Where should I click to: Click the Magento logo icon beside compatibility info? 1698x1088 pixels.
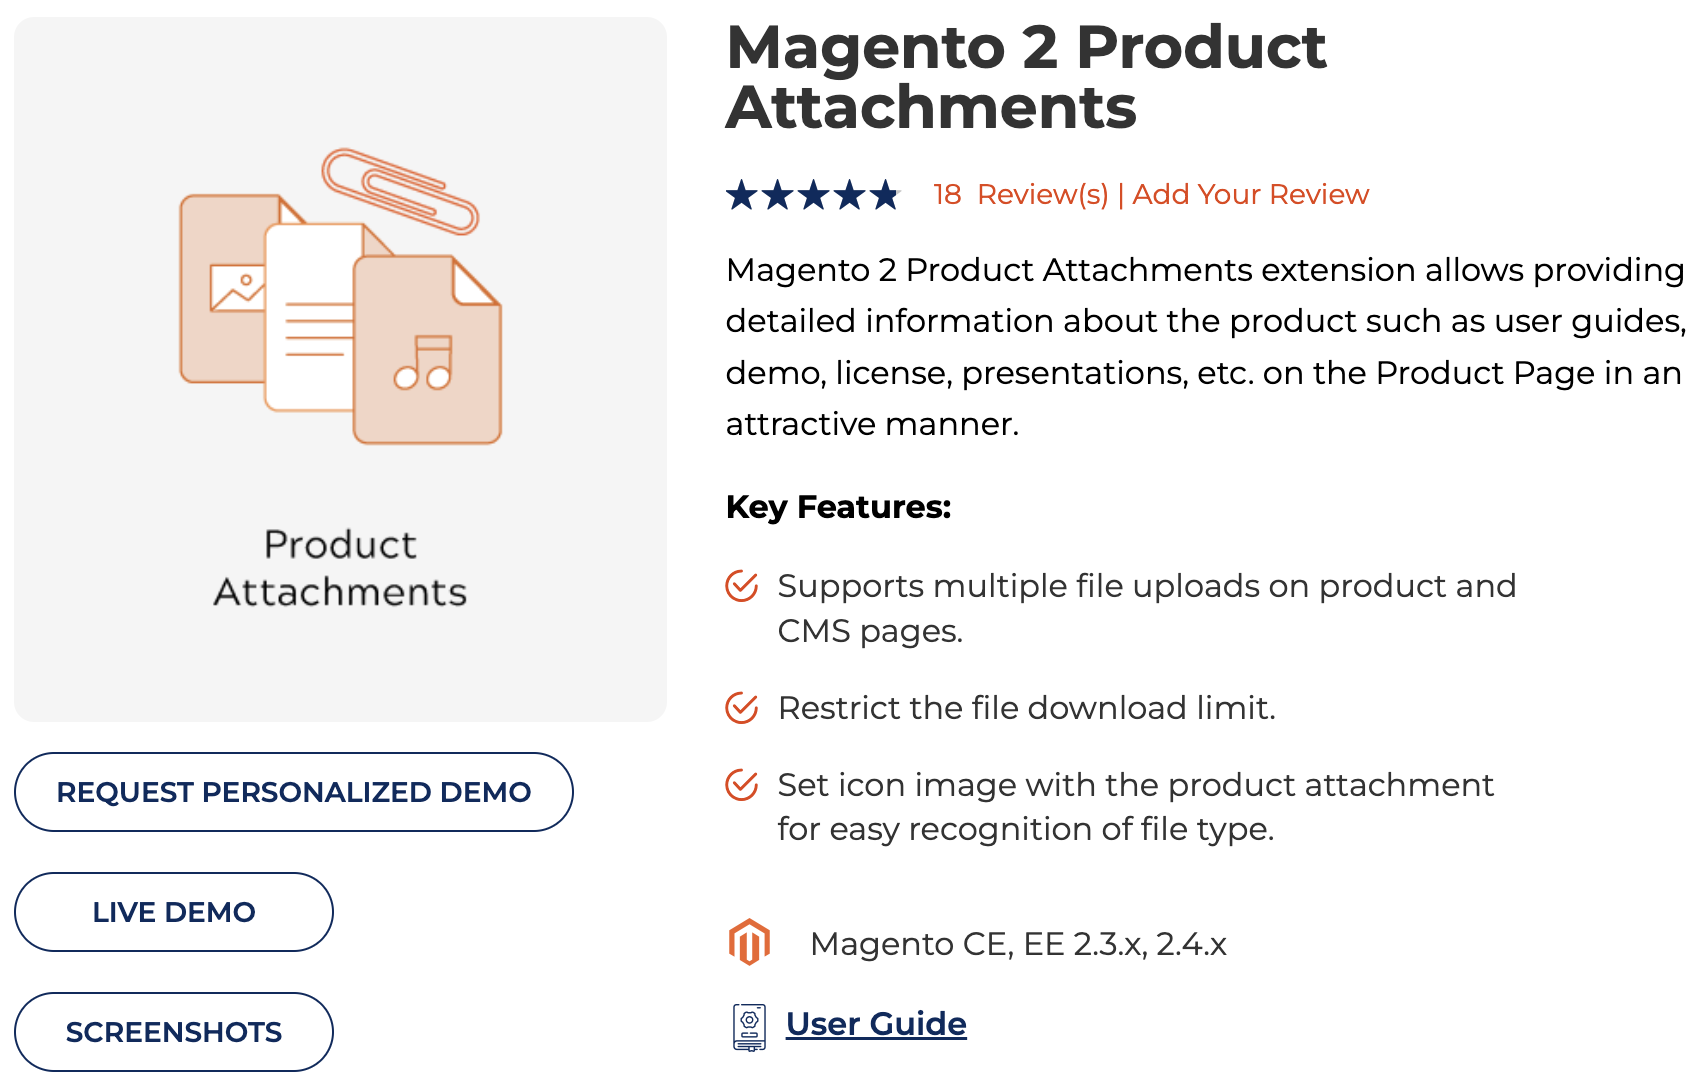(x=748, y=941)
